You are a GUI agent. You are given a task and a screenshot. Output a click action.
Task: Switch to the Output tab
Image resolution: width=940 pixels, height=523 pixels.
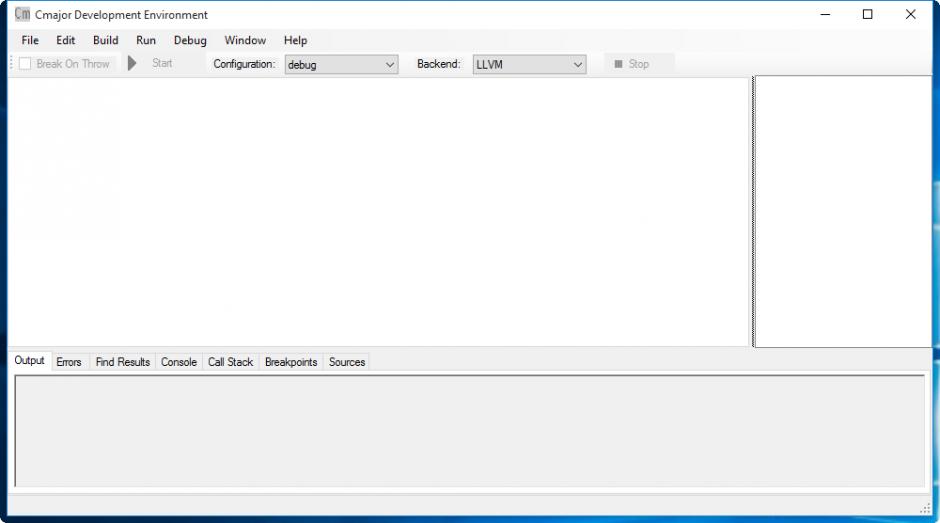pos(29,360)
